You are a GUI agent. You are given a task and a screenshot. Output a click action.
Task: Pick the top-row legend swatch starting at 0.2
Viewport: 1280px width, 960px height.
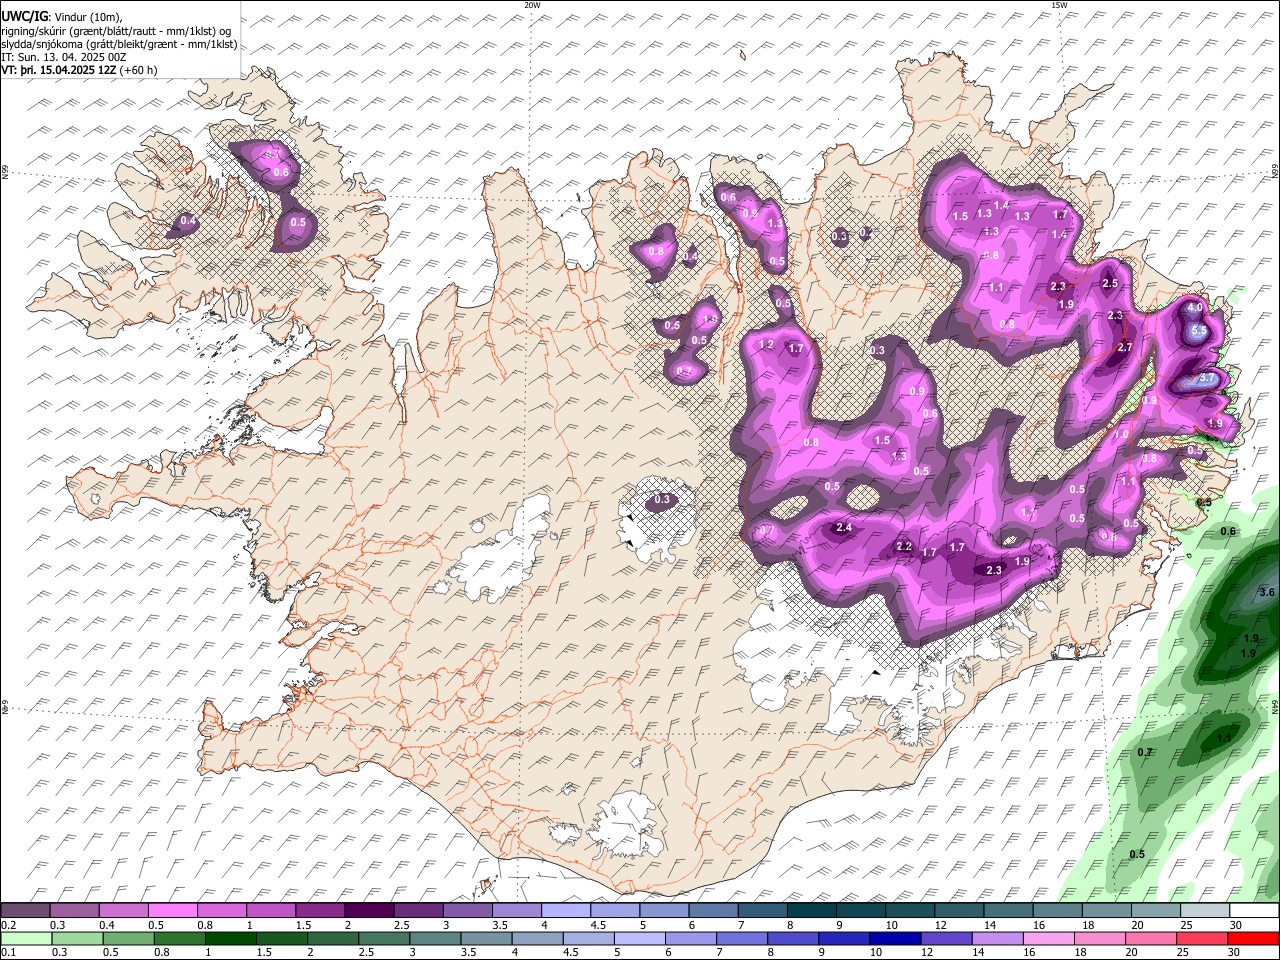(x=25, y=910)
